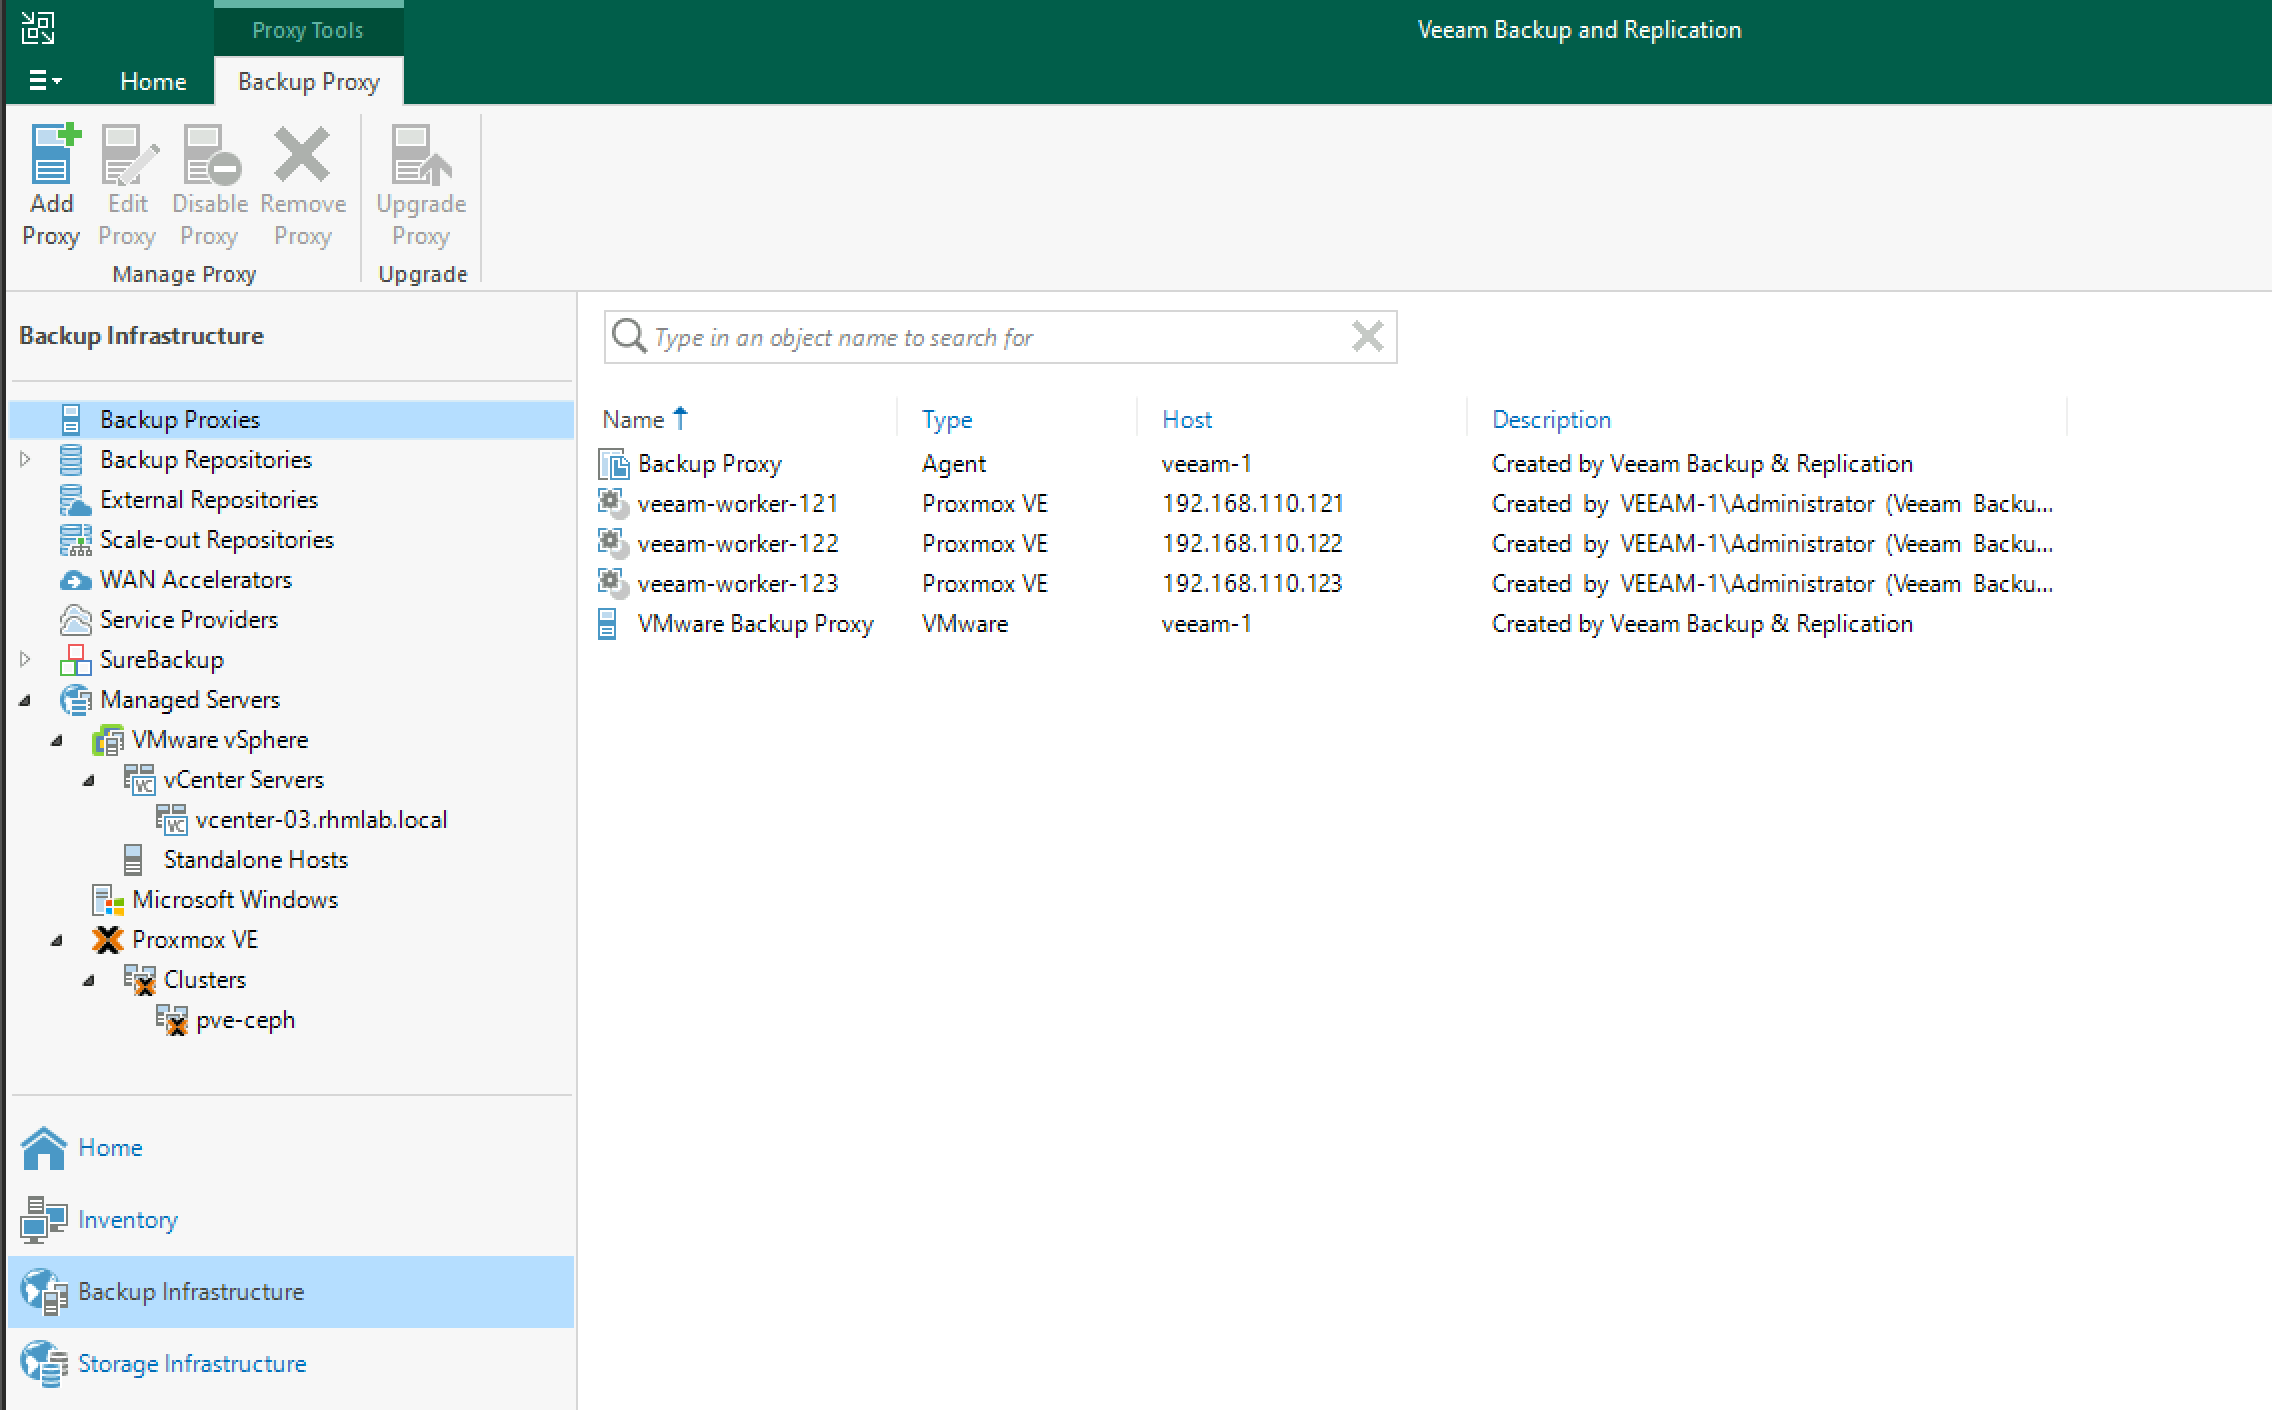Click the Upgrade Proxy ribbon icon
Viewport: 2272px width, 1410px height.
[420, 154]
